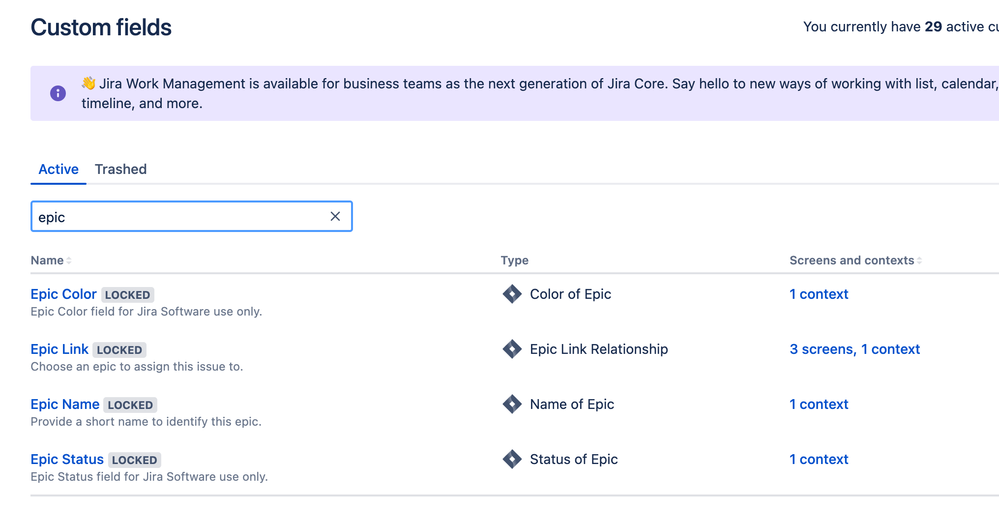Open the Epic Link field
The height and width of the screenshot is (519, 999).
59,349
